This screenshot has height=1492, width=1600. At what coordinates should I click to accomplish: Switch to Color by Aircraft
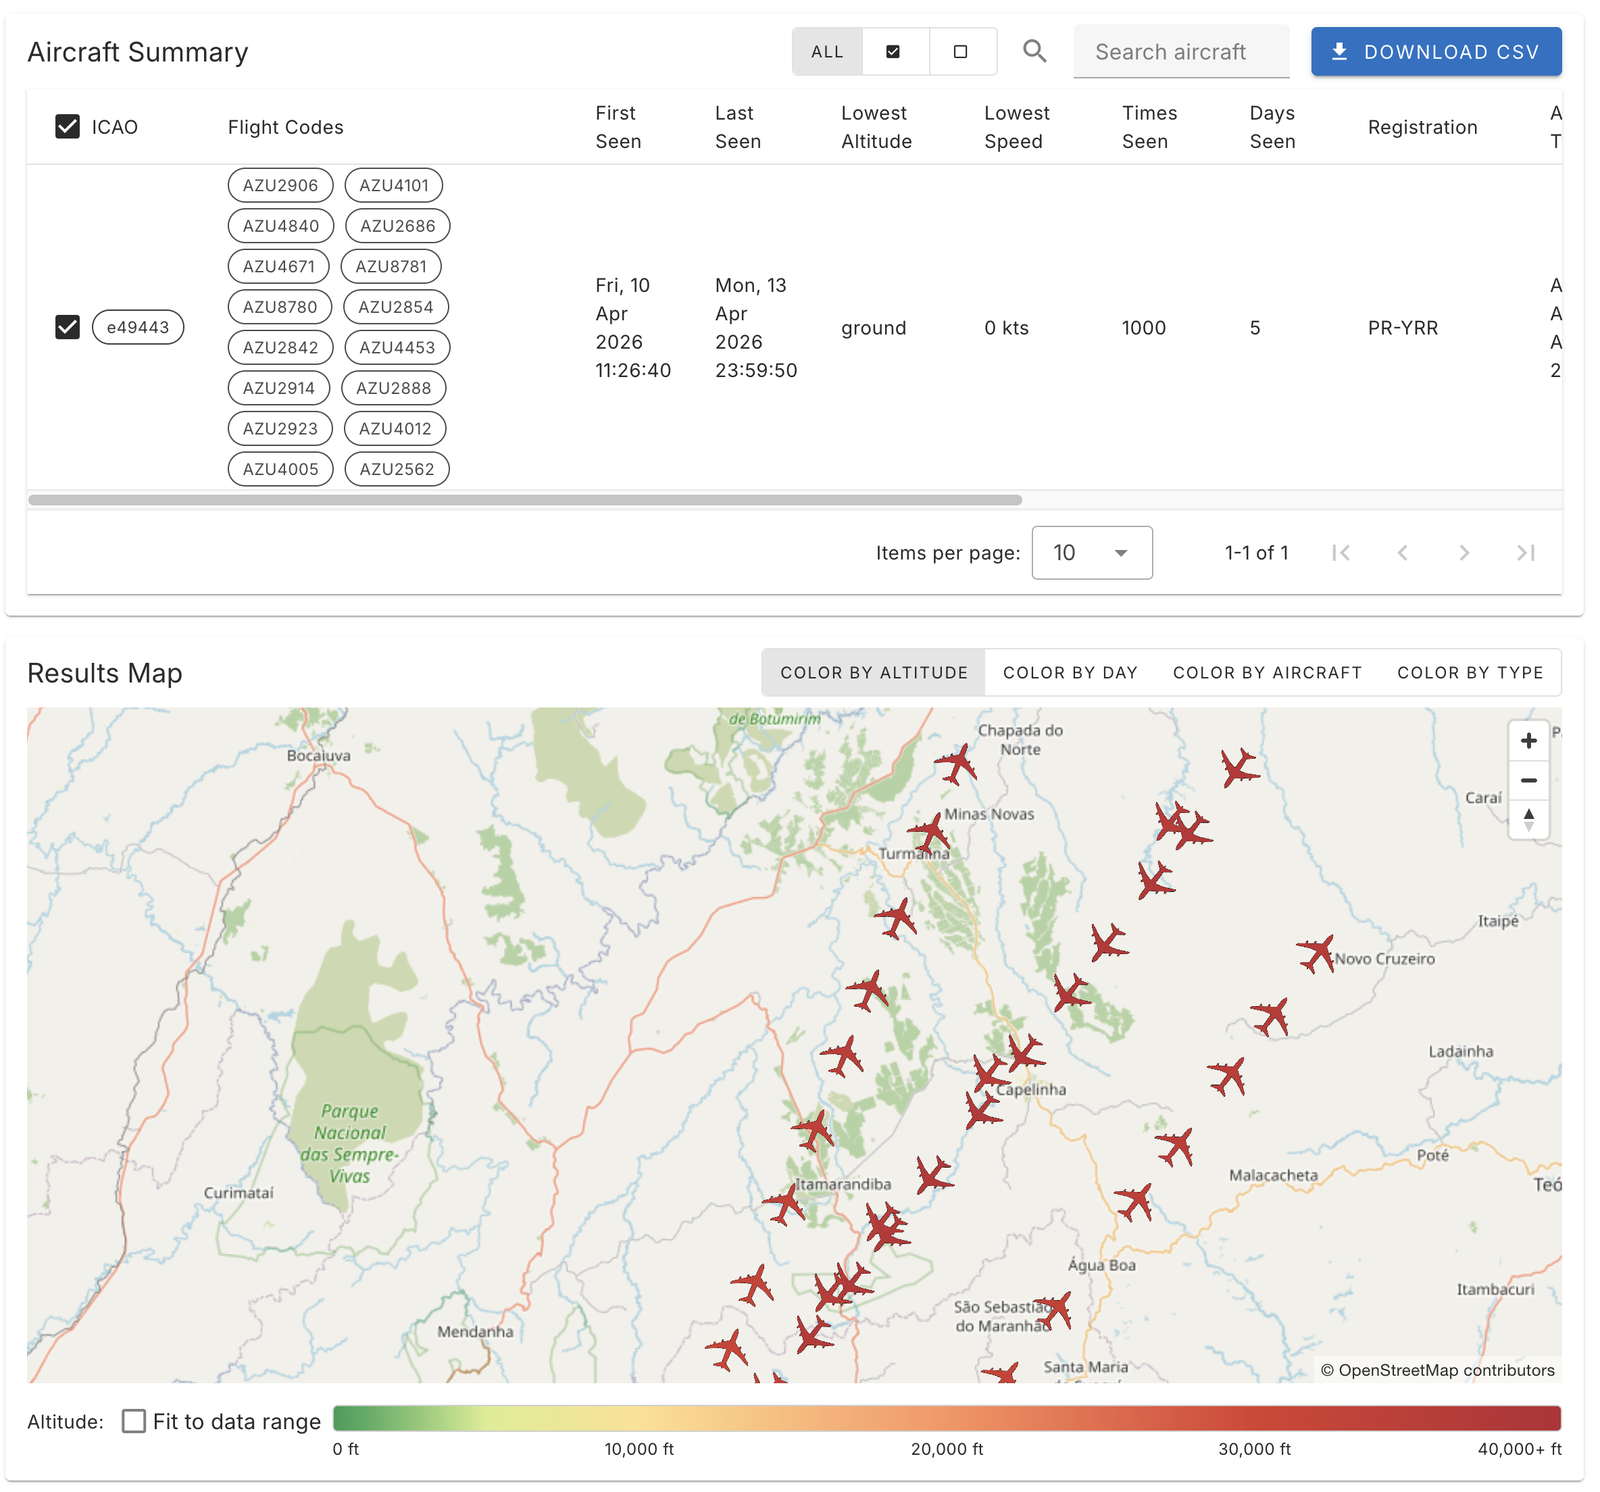tap(1267, 673)
